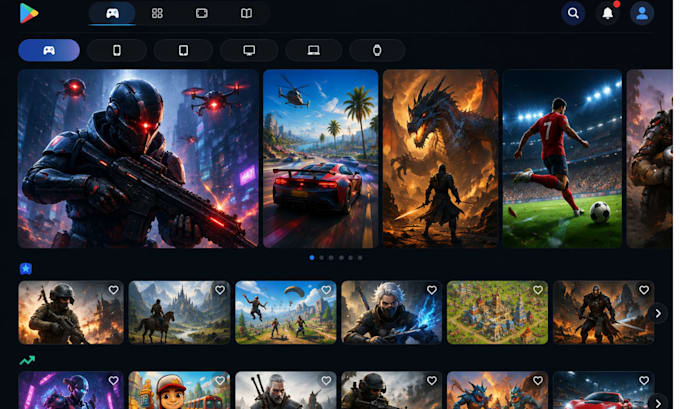The width and height of the screenshot is (680, 409).
Task: Open the parachute battle royale thumbnail
Action: (286, 312)
